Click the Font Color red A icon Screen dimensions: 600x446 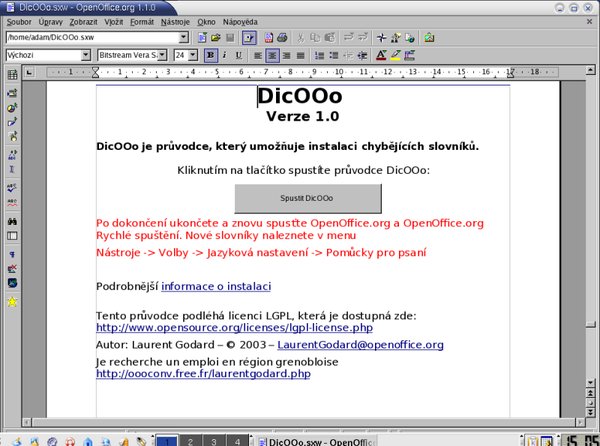tap(381, 55)
